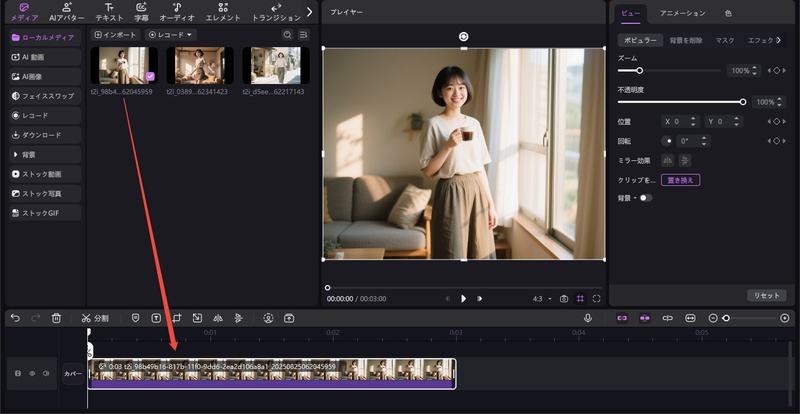Enter fullscreen preview

[596, 299]
